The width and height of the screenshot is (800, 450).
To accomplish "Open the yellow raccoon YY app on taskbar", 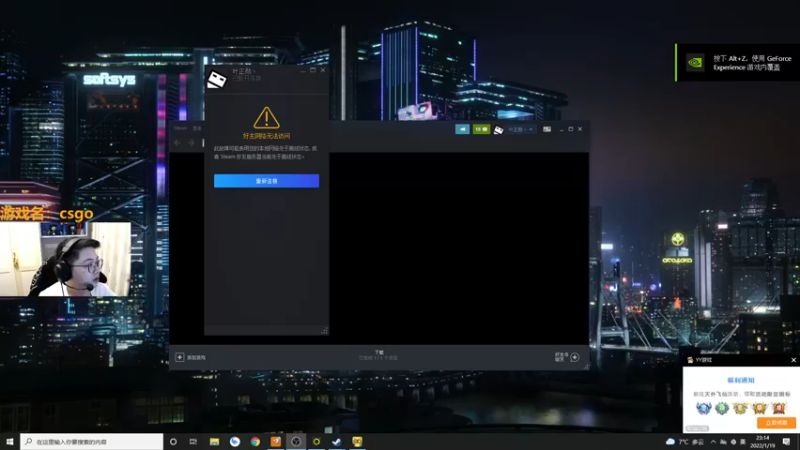I will pos(357,441).
